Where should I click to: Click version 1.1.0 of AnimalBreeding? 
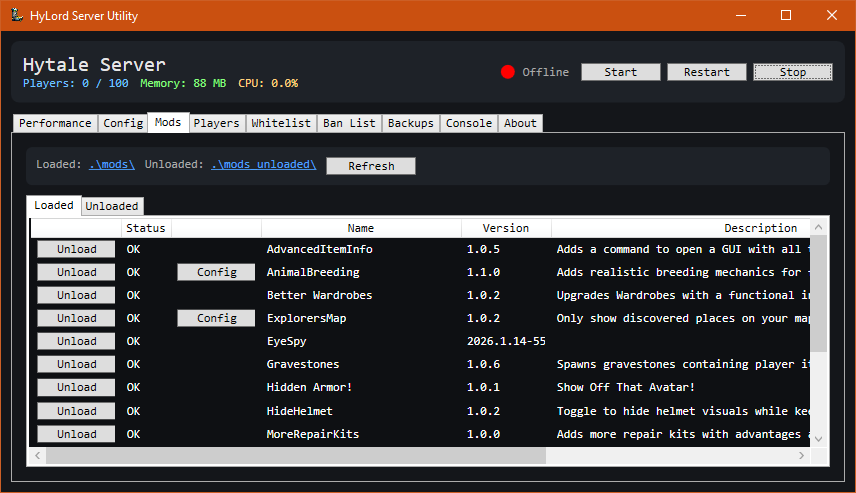click(483, 272)
